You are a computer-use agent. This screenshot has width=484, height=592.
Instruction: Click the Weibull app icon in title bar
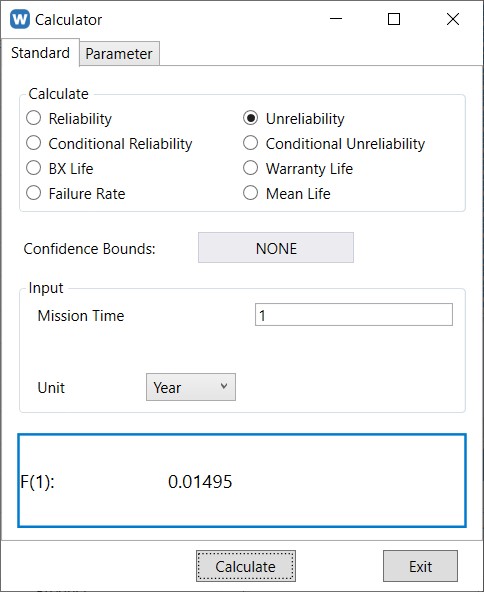click(x=20, y=19)
